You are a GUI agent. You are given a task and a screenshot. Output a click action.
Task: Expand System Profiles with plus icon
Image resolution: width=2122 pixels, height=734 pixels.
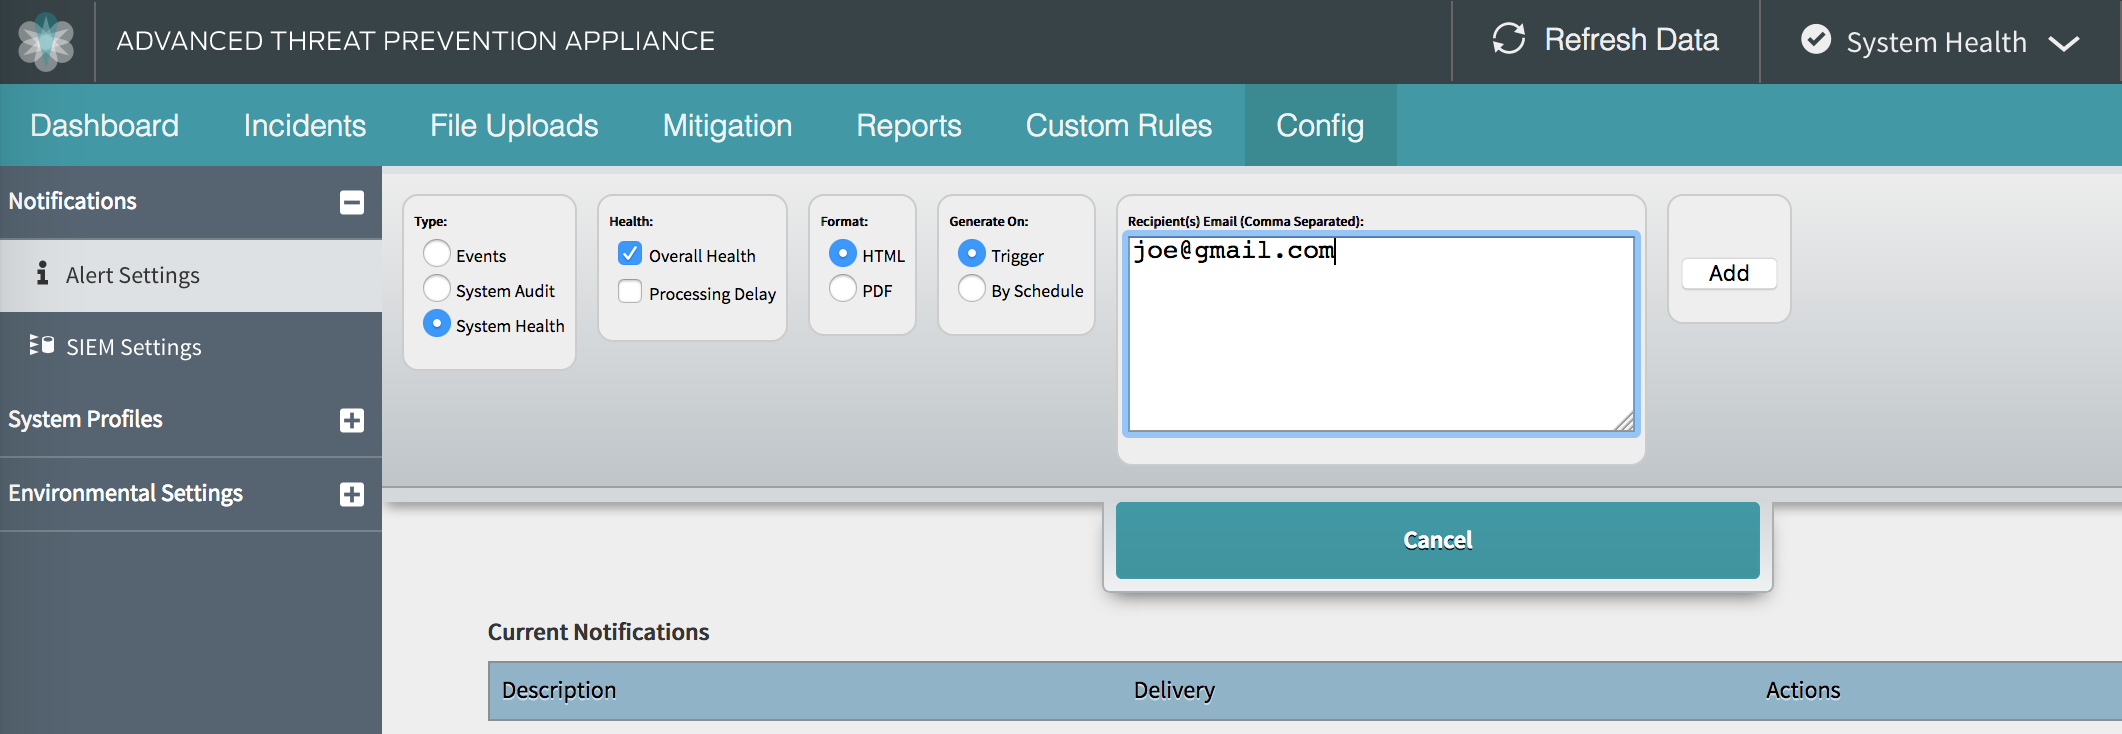pos(351,420)
